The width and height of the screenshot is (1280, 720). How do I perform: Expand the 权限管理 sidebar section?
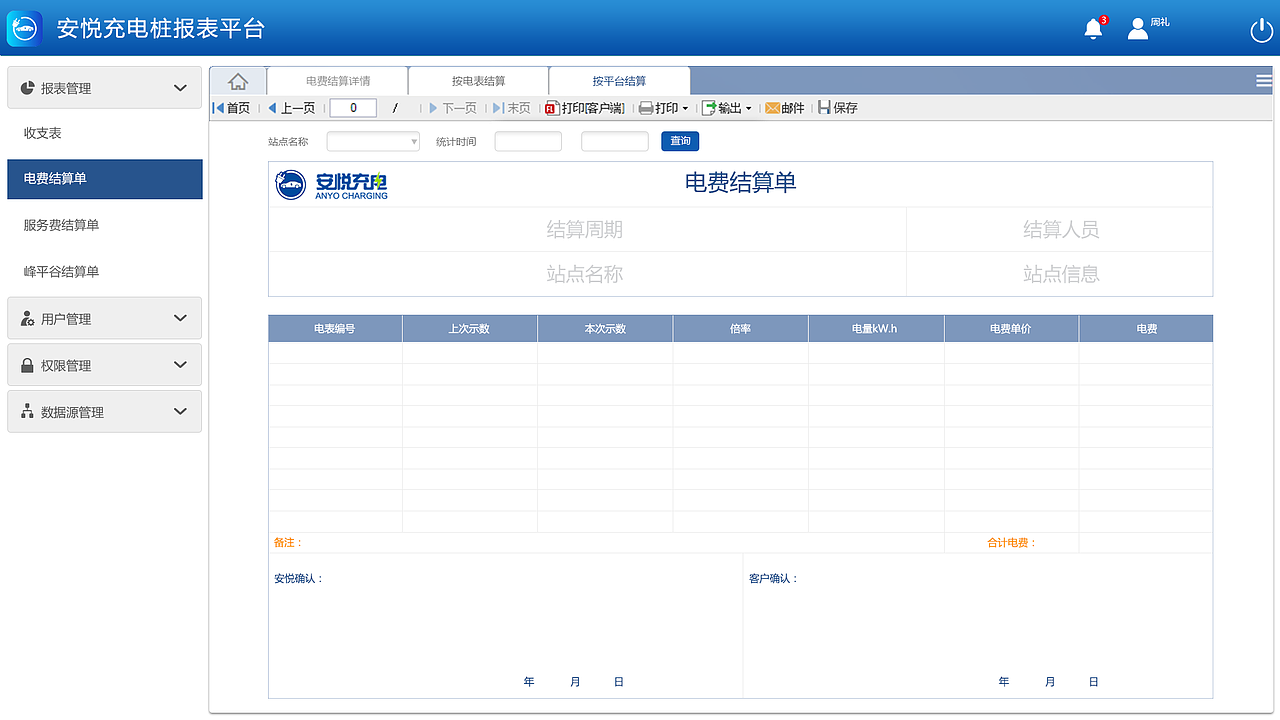coord(104,364)
